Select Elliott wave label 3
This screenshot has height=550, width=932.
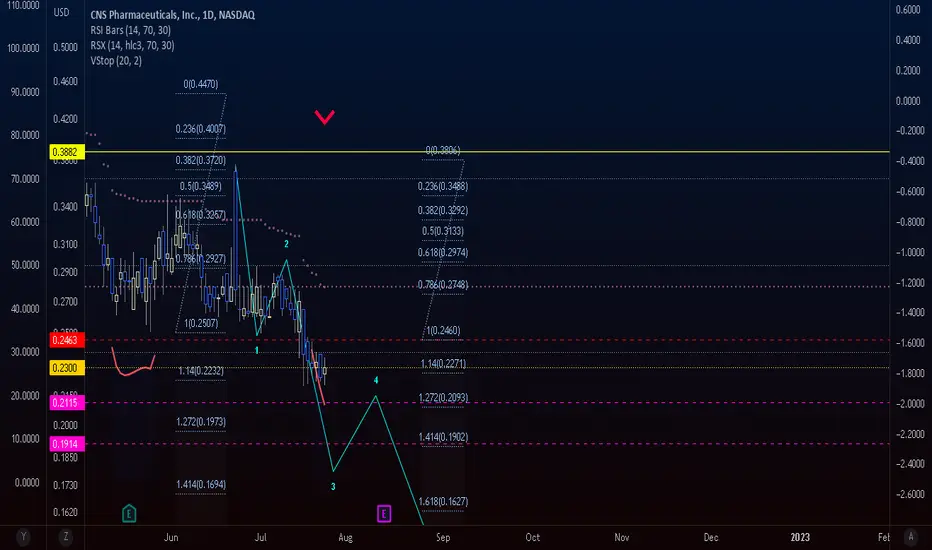333,486
